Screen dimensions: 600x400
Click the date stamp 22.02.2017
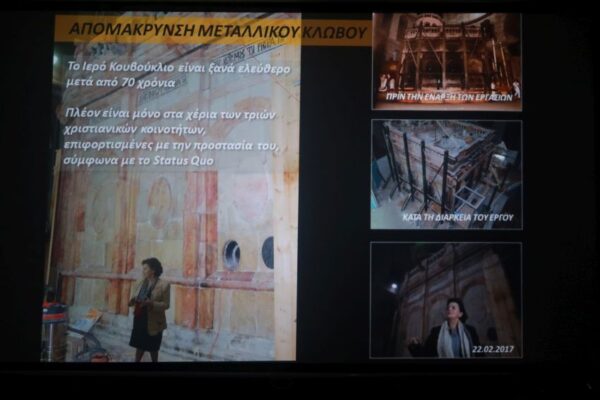tap(490, 349)
